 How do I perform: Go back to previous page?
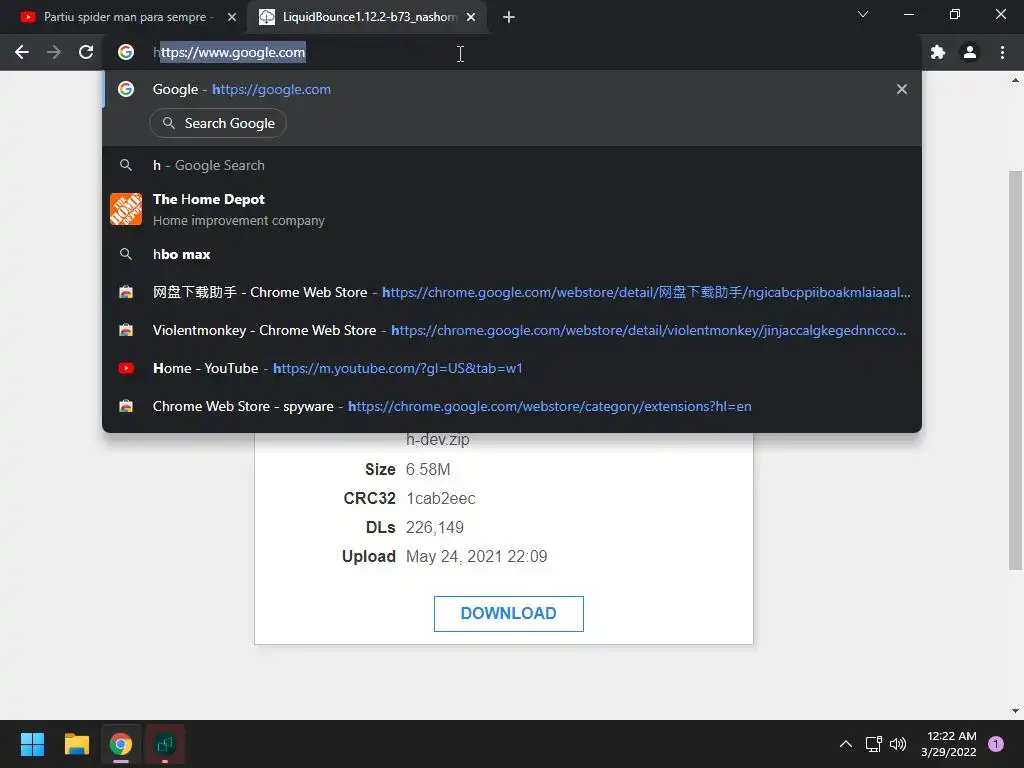[x=22, y=52]
